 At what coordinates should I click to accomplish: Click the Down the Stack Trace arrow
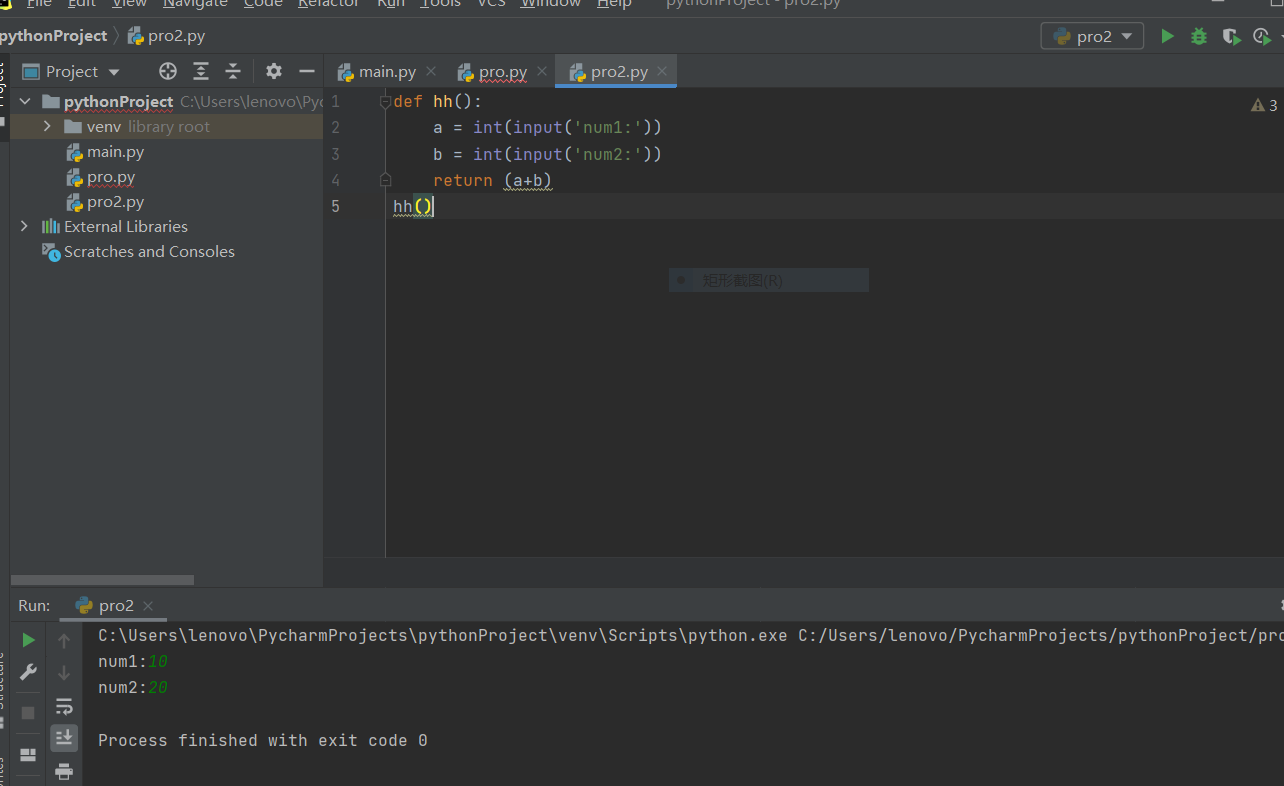coord(64,672)
